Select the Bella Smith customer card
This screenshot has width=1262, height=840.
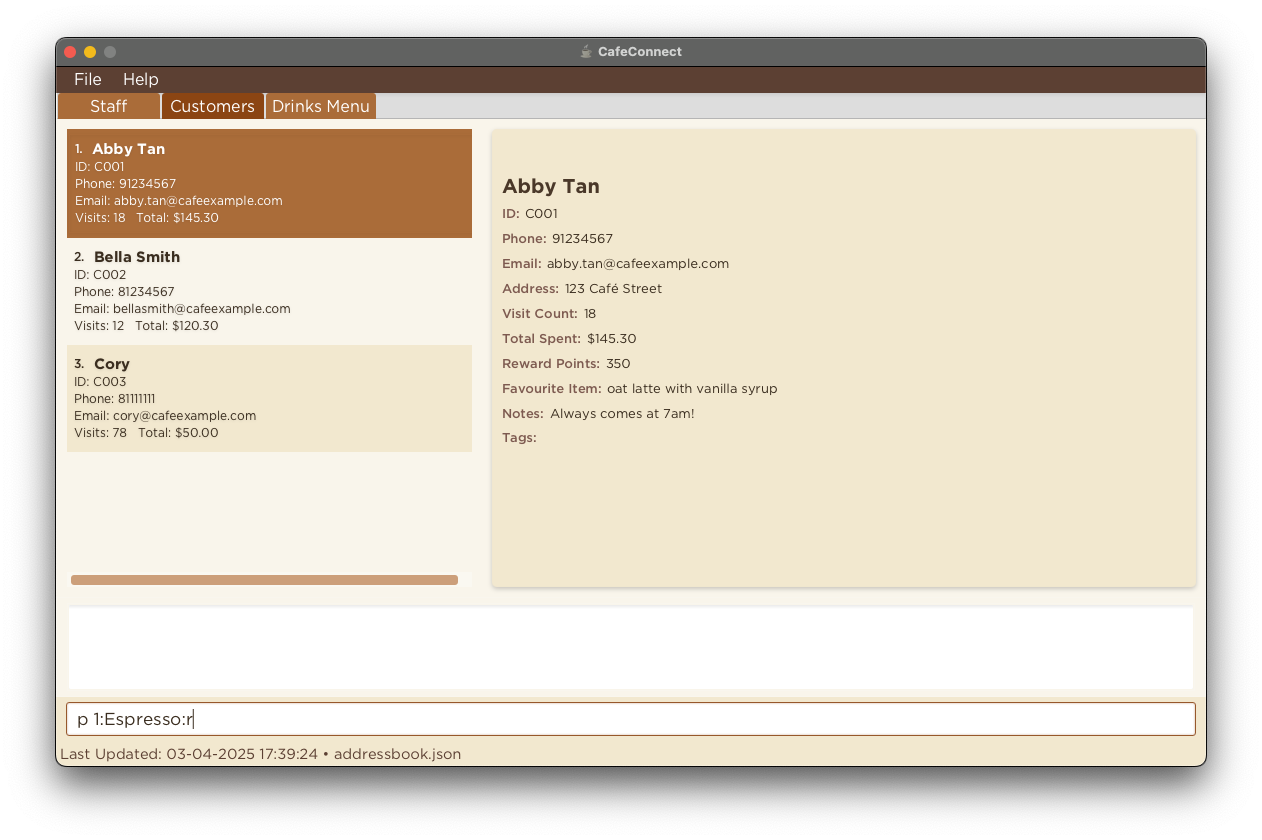point(269,291)
